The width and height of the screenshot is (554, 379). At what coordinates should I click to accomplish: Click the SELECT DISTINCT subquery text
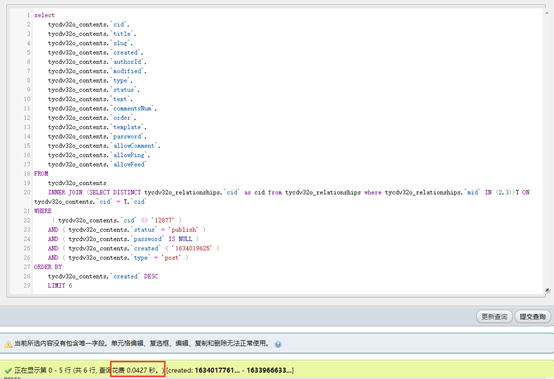coord(115,192)
